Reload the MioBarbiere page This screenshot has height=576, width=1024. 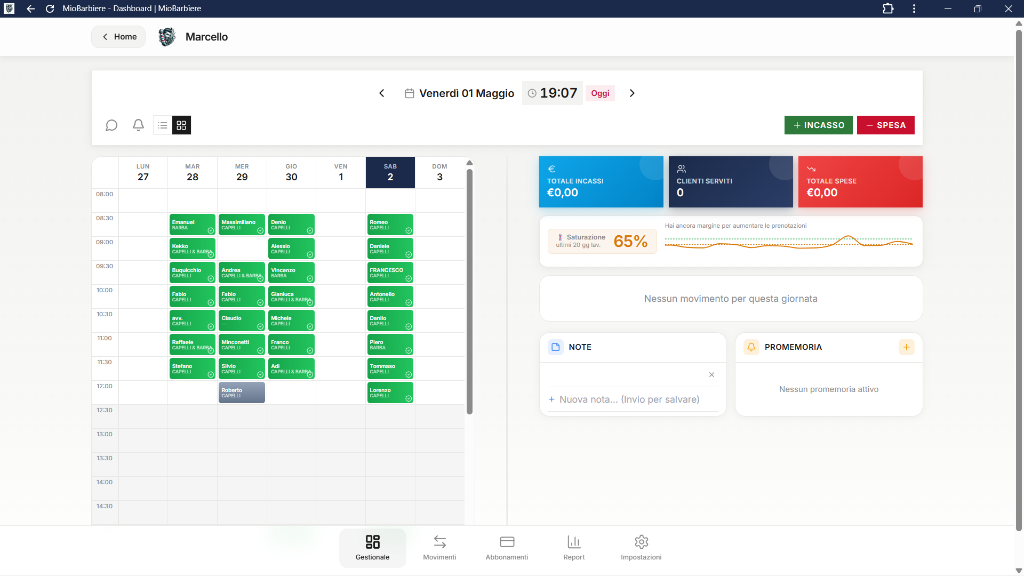click(50, 8)
